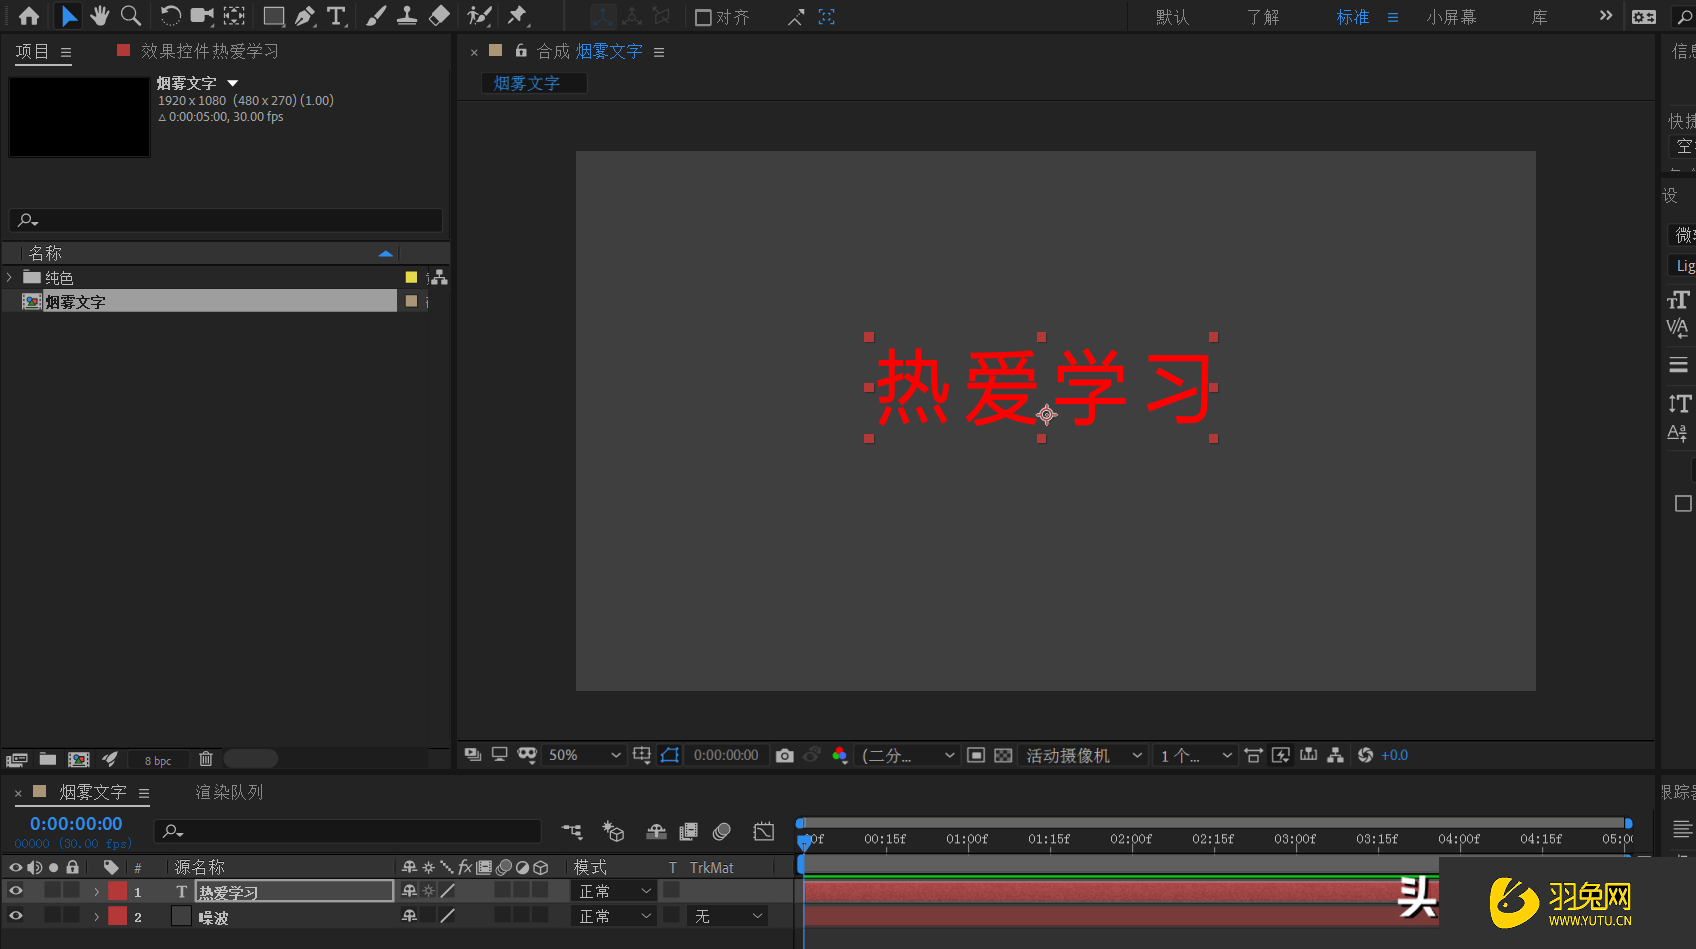Select the Rotation tool
Viewport: 1696px width, 949px height.
tap(171, 16)
